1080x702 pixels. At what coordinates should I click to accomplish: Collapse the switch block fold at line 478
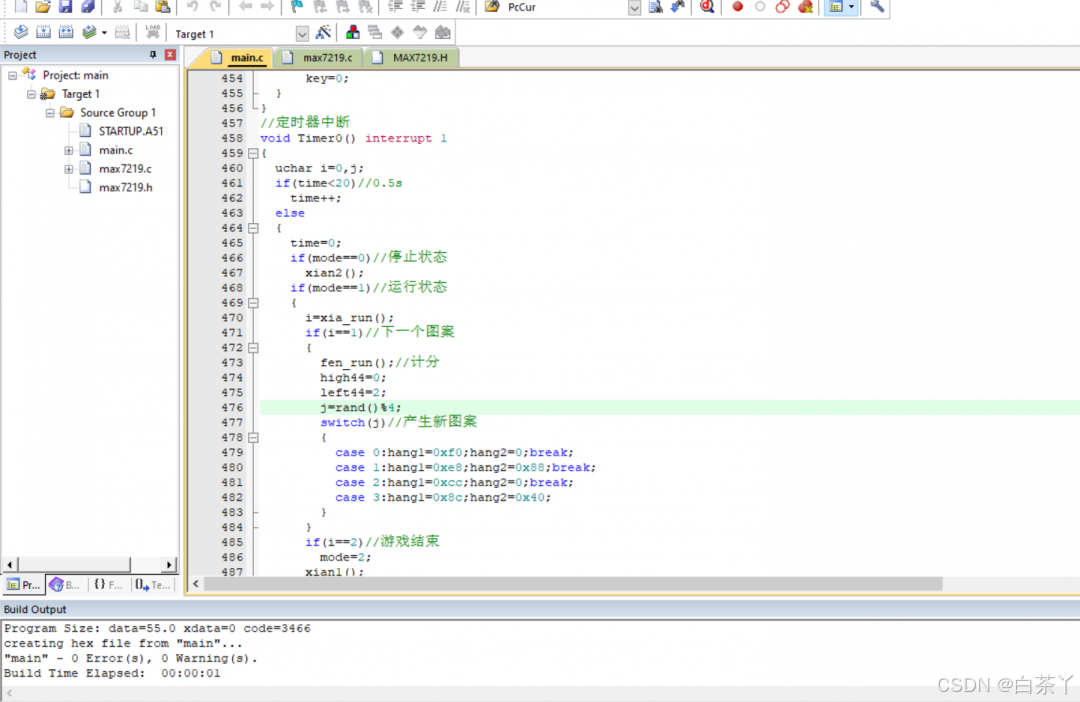[x=252, y=438]
